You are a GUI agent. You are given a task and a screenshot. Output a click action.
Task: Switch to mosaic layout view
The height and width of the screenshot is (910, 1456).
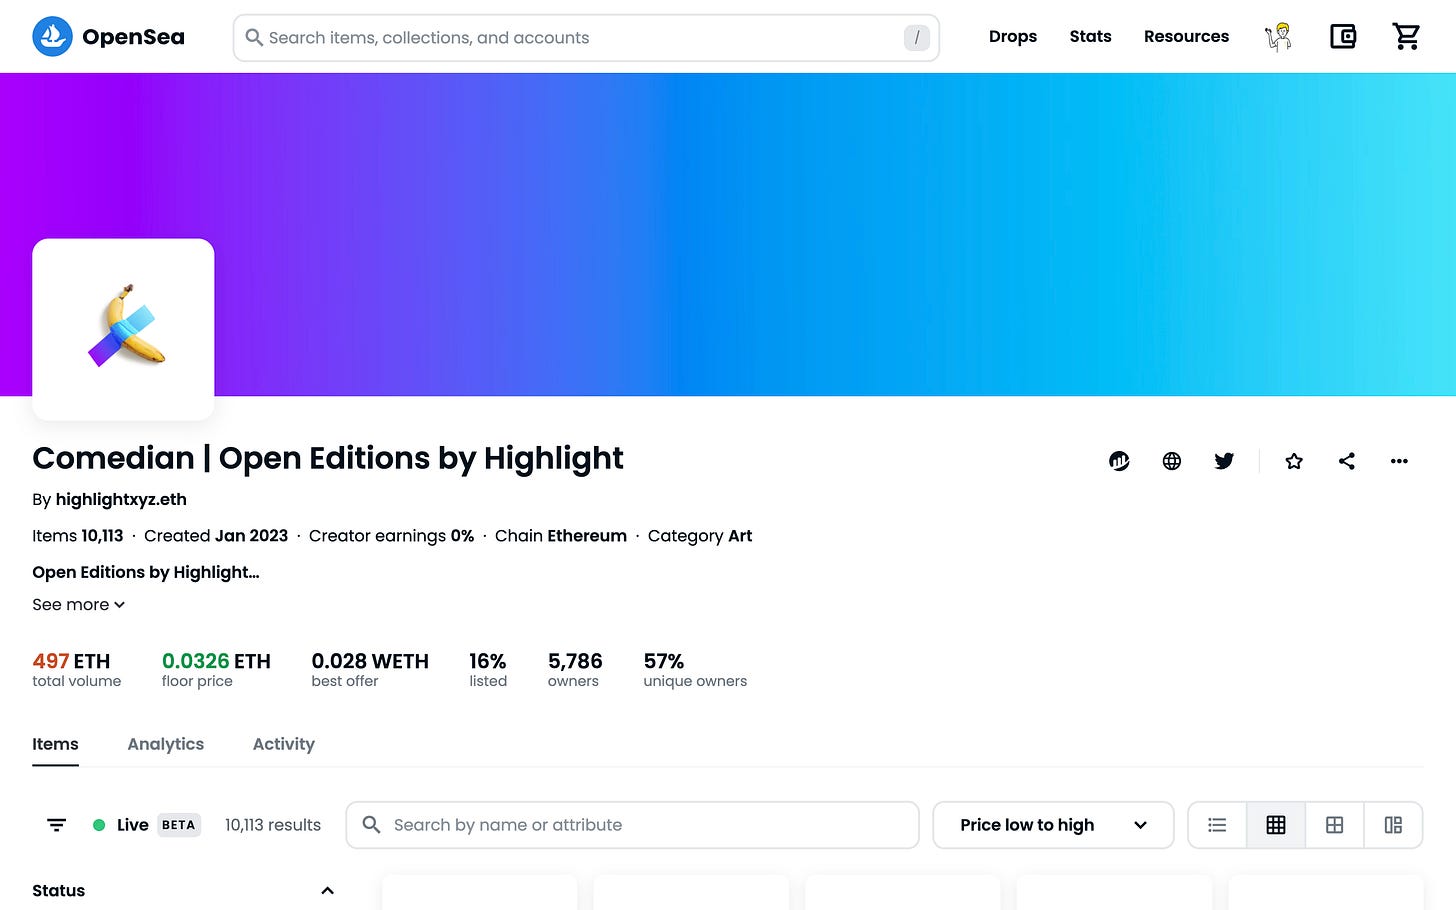pos(1393,825)
